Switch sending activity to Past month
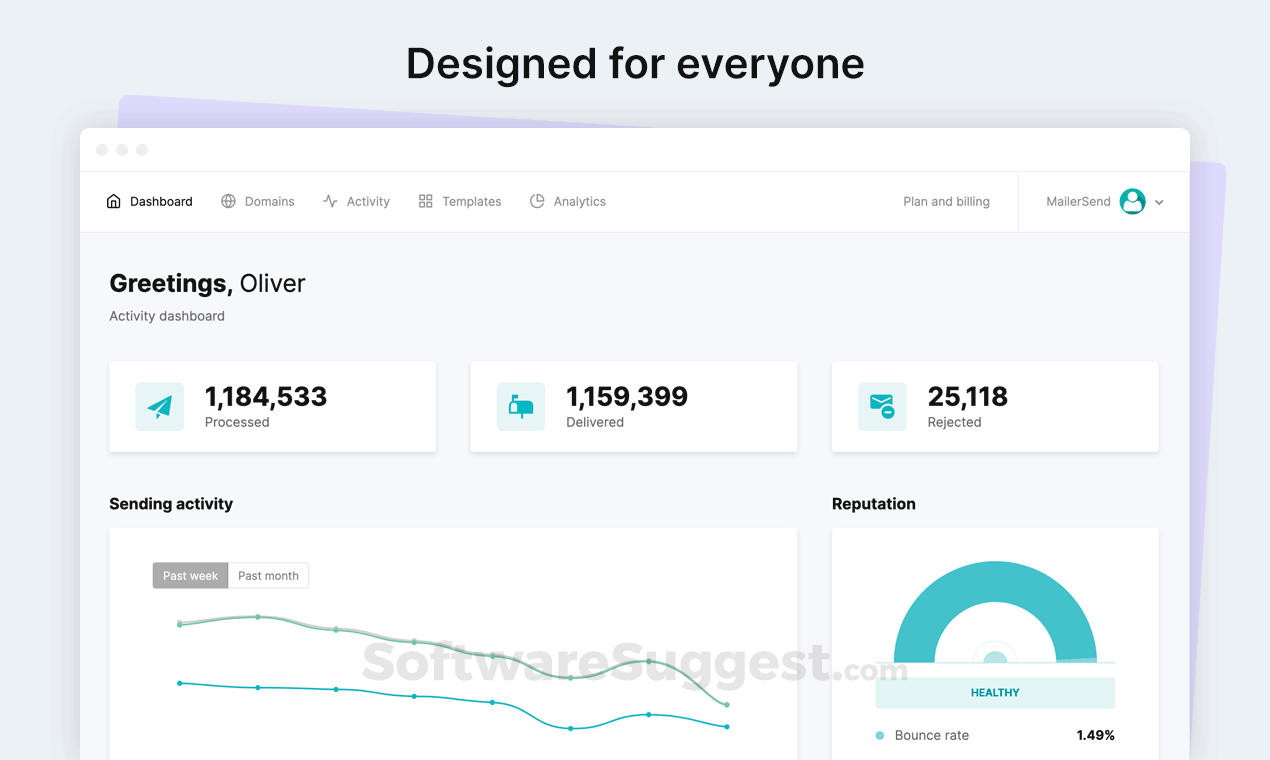Image resolution: width=1270 pixels, height=760 pixels. [268, 575]
